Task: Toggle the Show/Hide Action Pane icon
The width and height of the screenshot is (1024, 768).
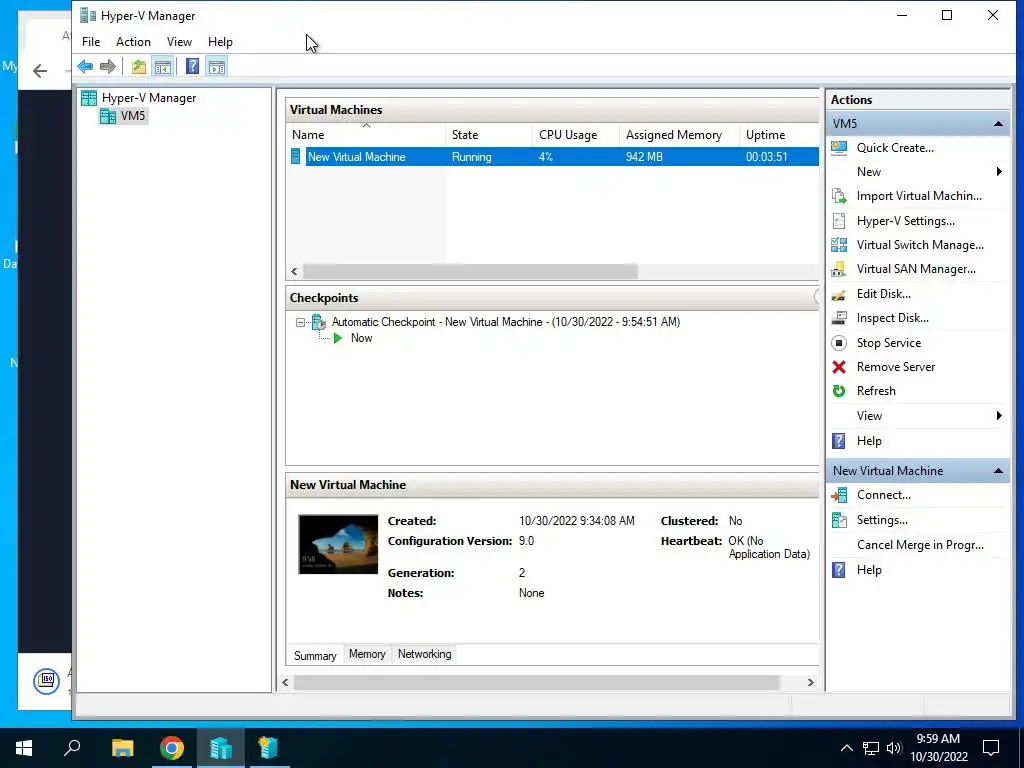Action: [x=217, y=66]
